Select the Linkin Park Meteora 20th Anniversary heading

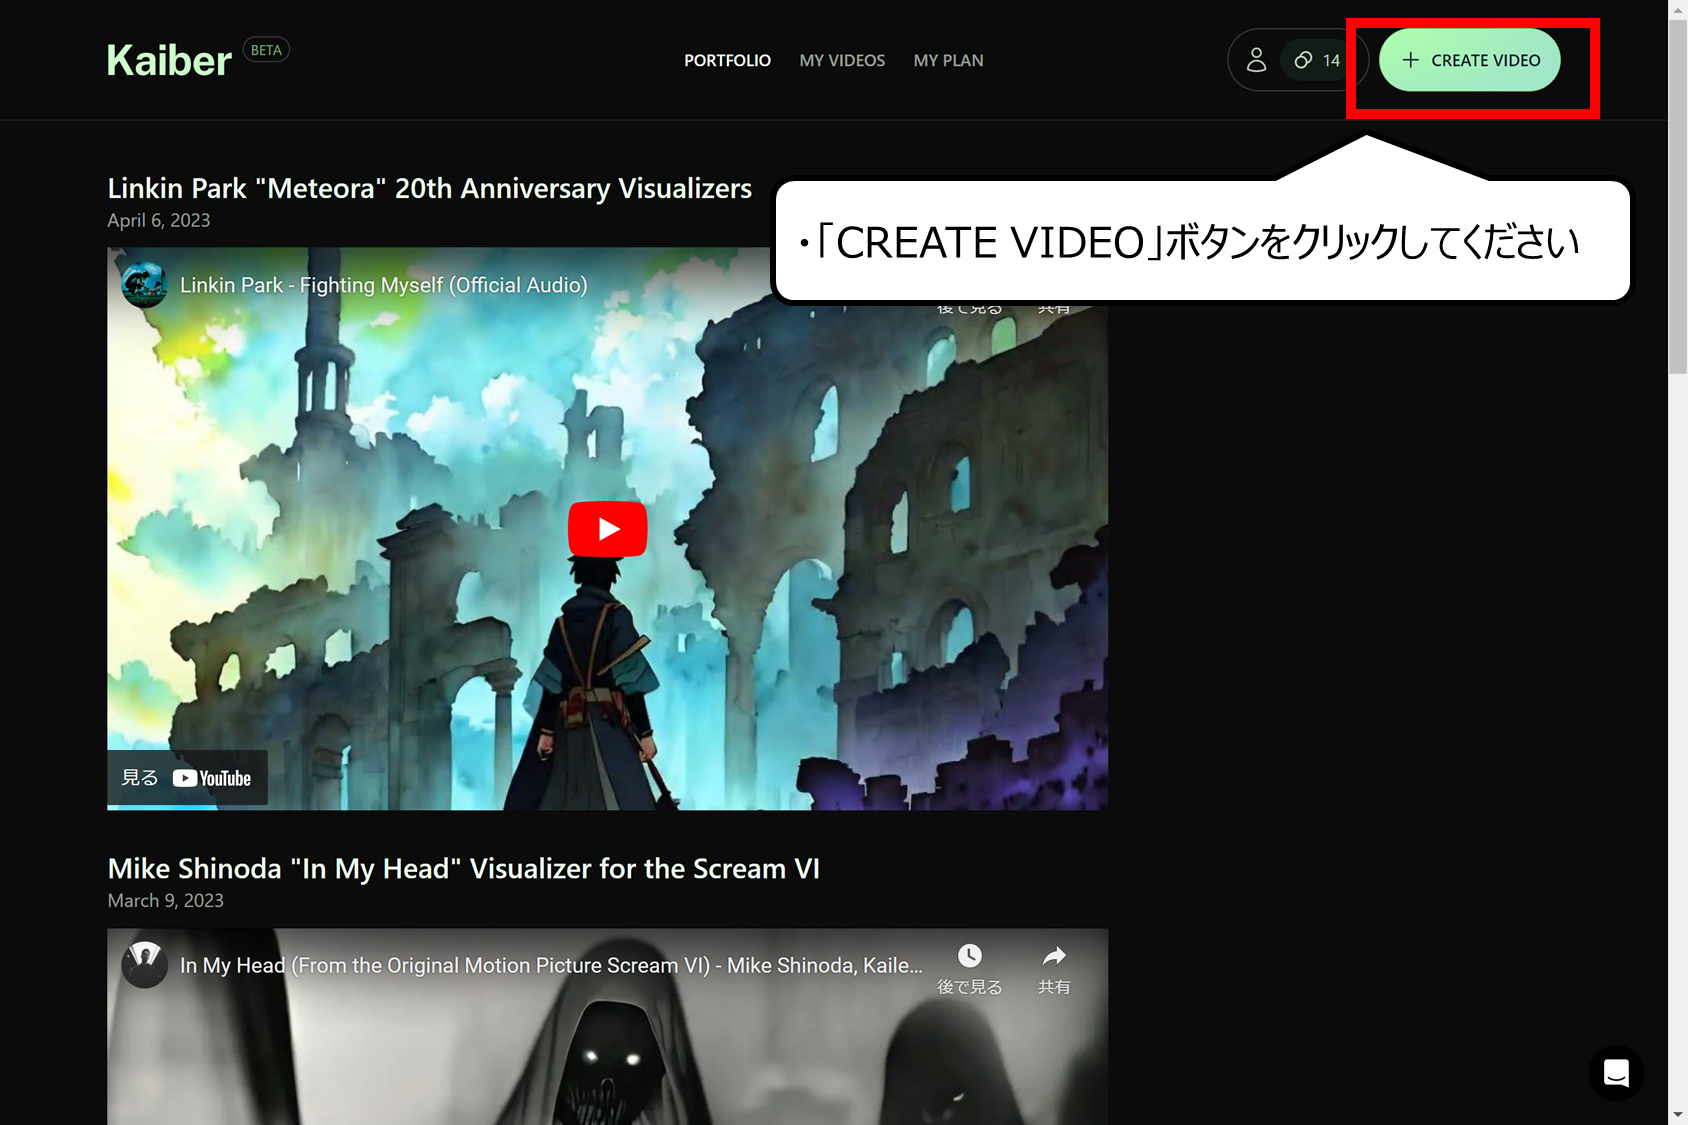pos(429,188)
